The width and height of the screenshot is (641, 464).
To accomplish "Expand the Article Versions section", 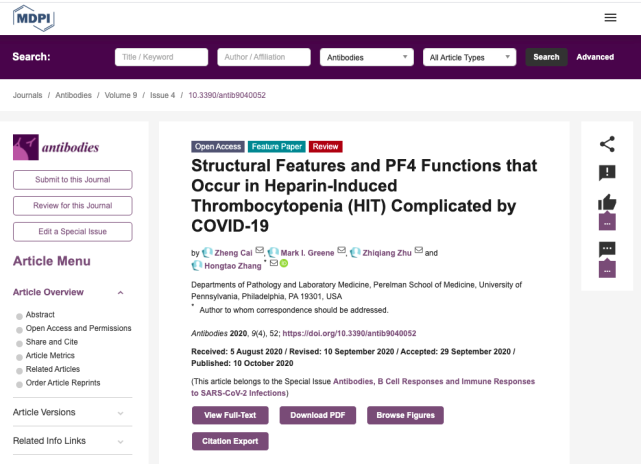I will (120, 412).
